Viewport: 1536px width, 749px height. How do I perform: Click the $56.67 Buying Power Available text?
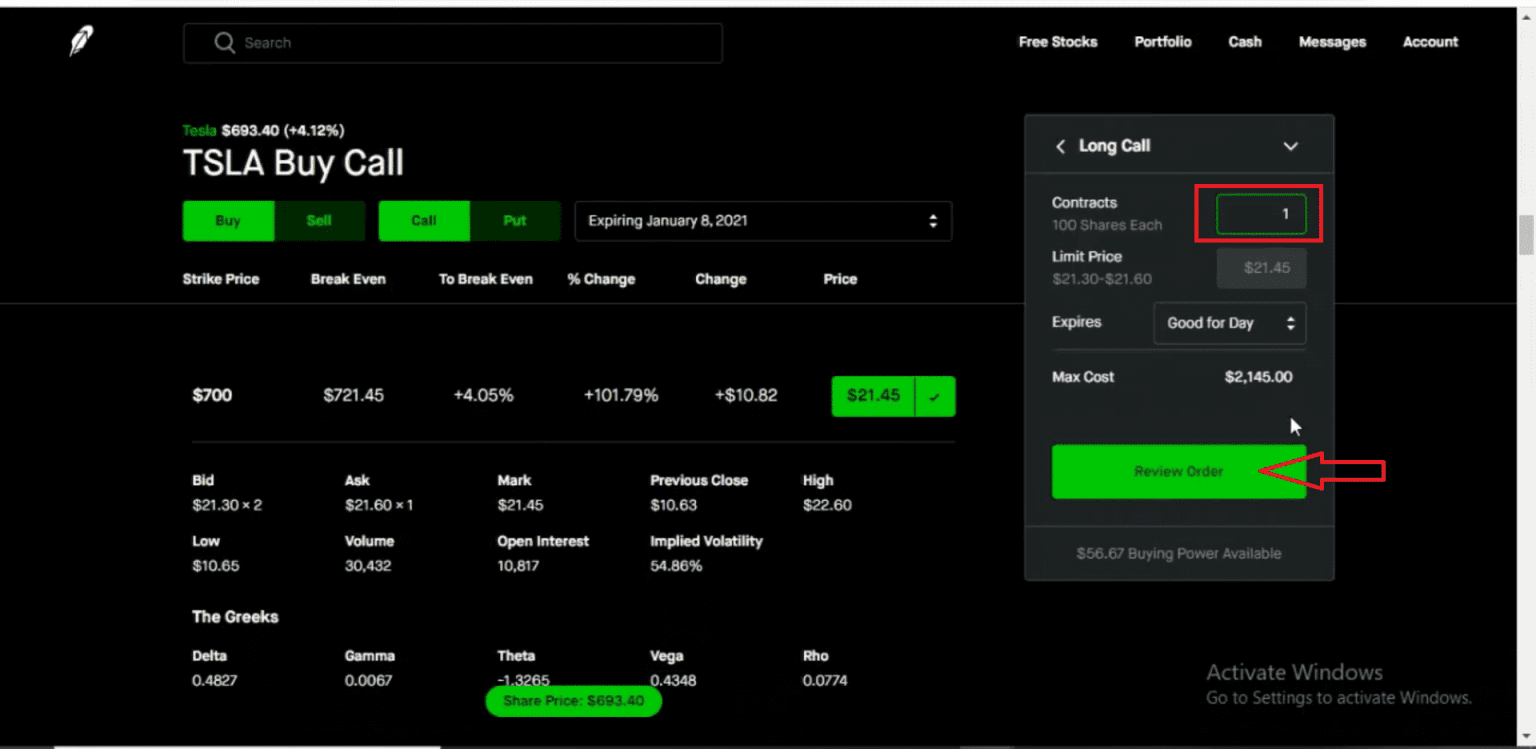(x=1178, y=553)
